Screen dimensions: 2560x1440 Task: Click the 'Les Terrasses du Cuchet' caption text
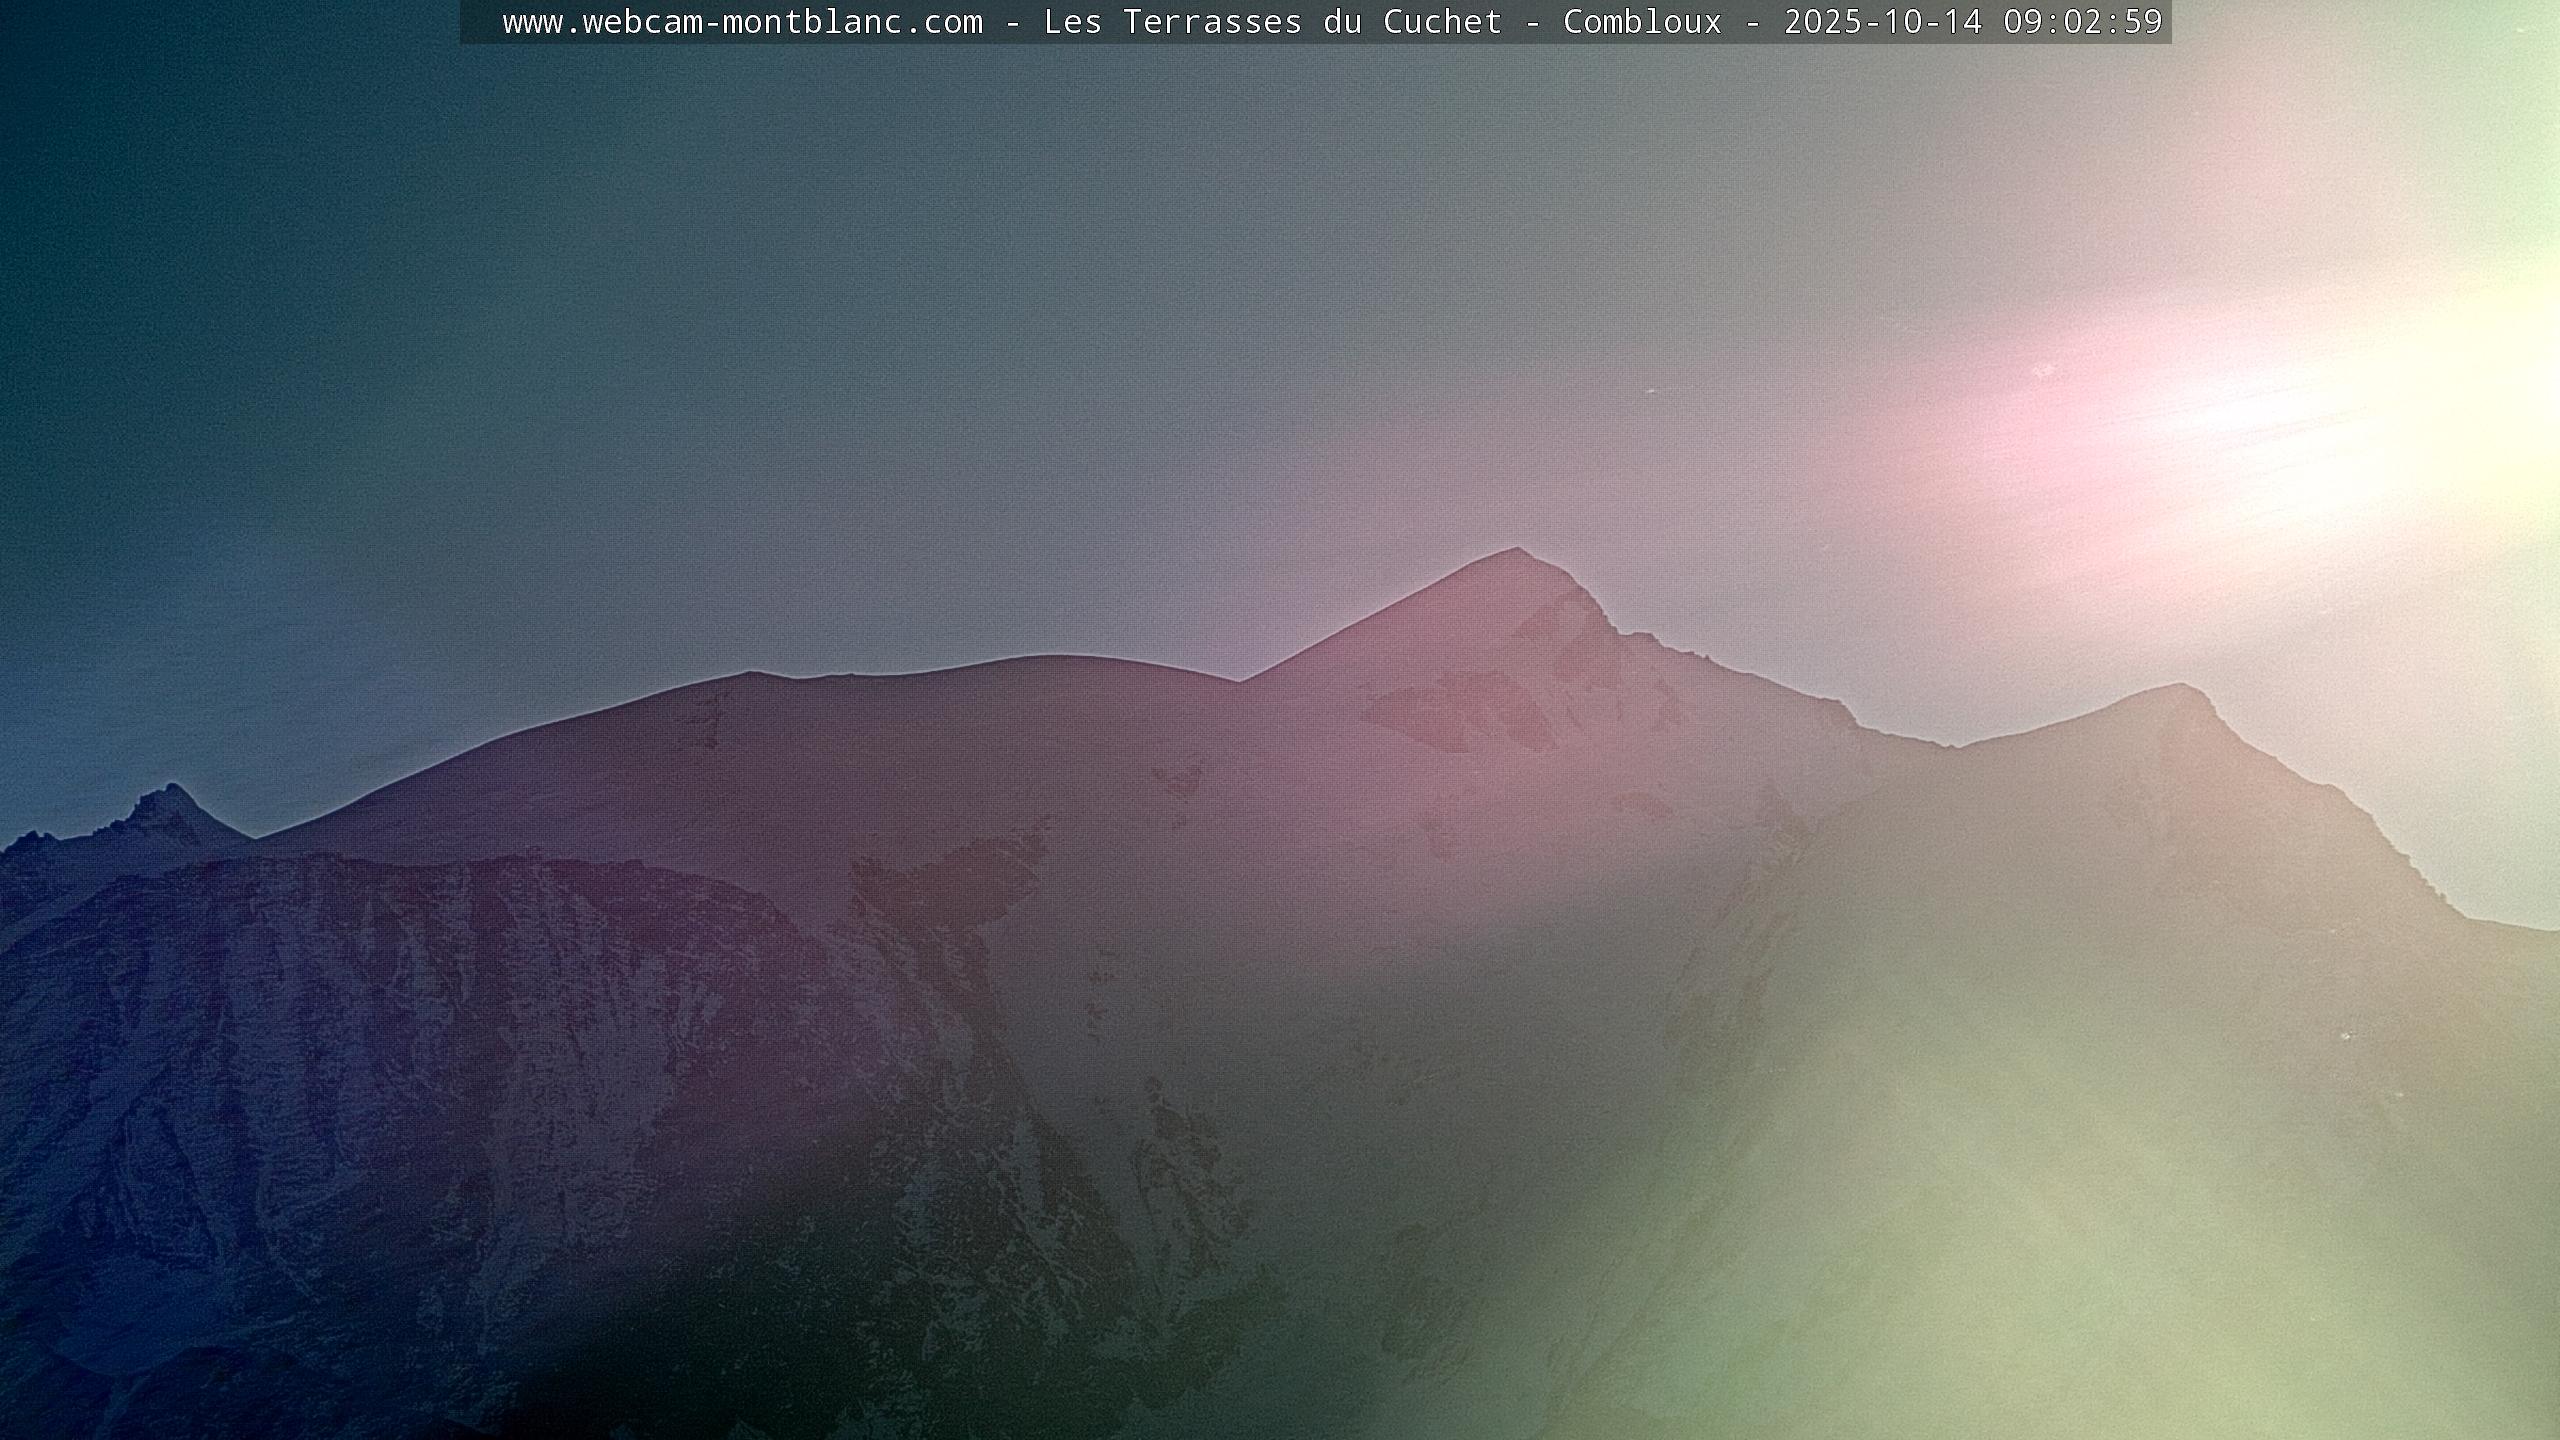click(1272, 22)
